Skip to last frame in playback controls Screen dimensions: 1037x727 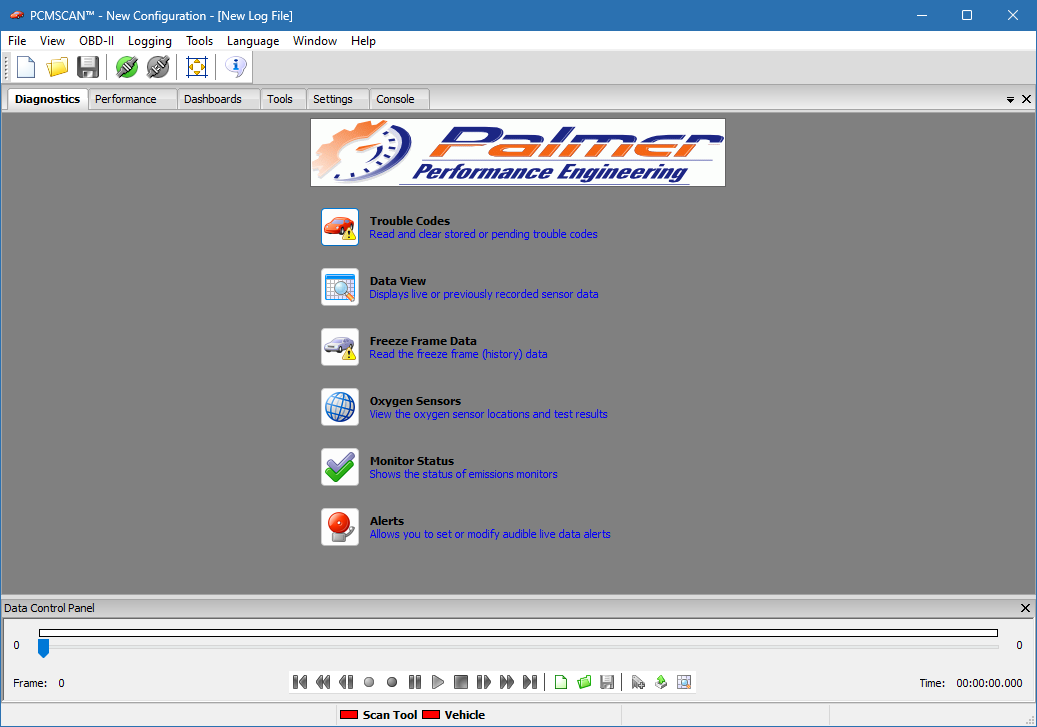coord(531,681)
